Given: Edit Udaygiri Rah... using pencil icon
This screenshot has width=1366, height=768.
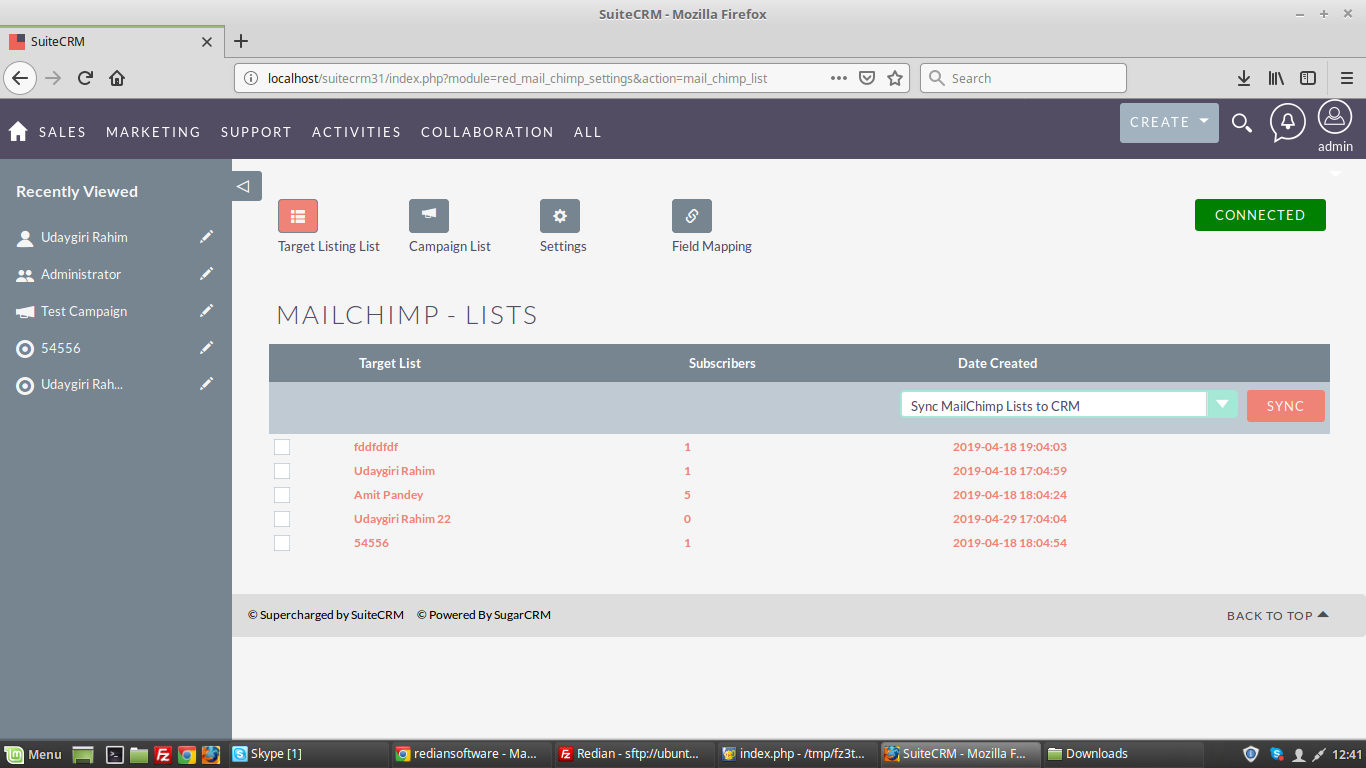Looking at the screenshot, I should pyautogui.click(x=206, y=384).
